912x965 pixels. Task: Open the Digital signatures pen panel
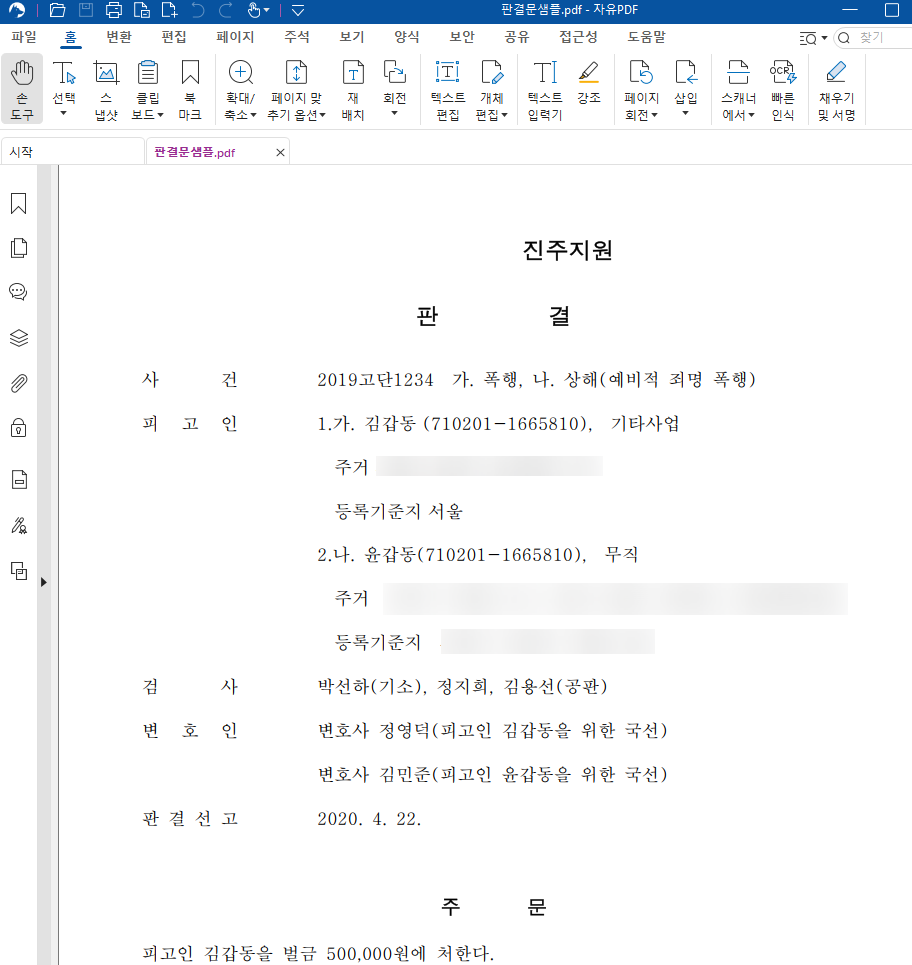(x=19, y=525)
